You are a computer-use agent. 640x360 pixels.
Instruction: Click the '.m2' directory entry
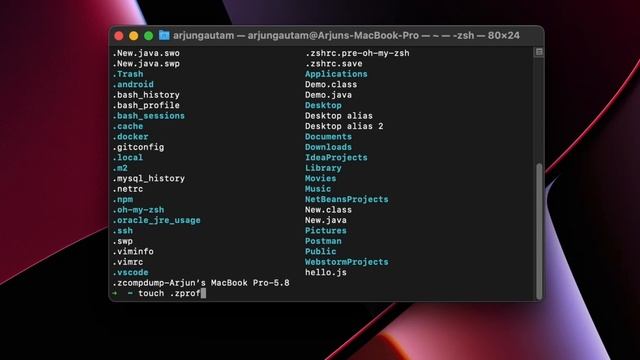click(120, 168)
